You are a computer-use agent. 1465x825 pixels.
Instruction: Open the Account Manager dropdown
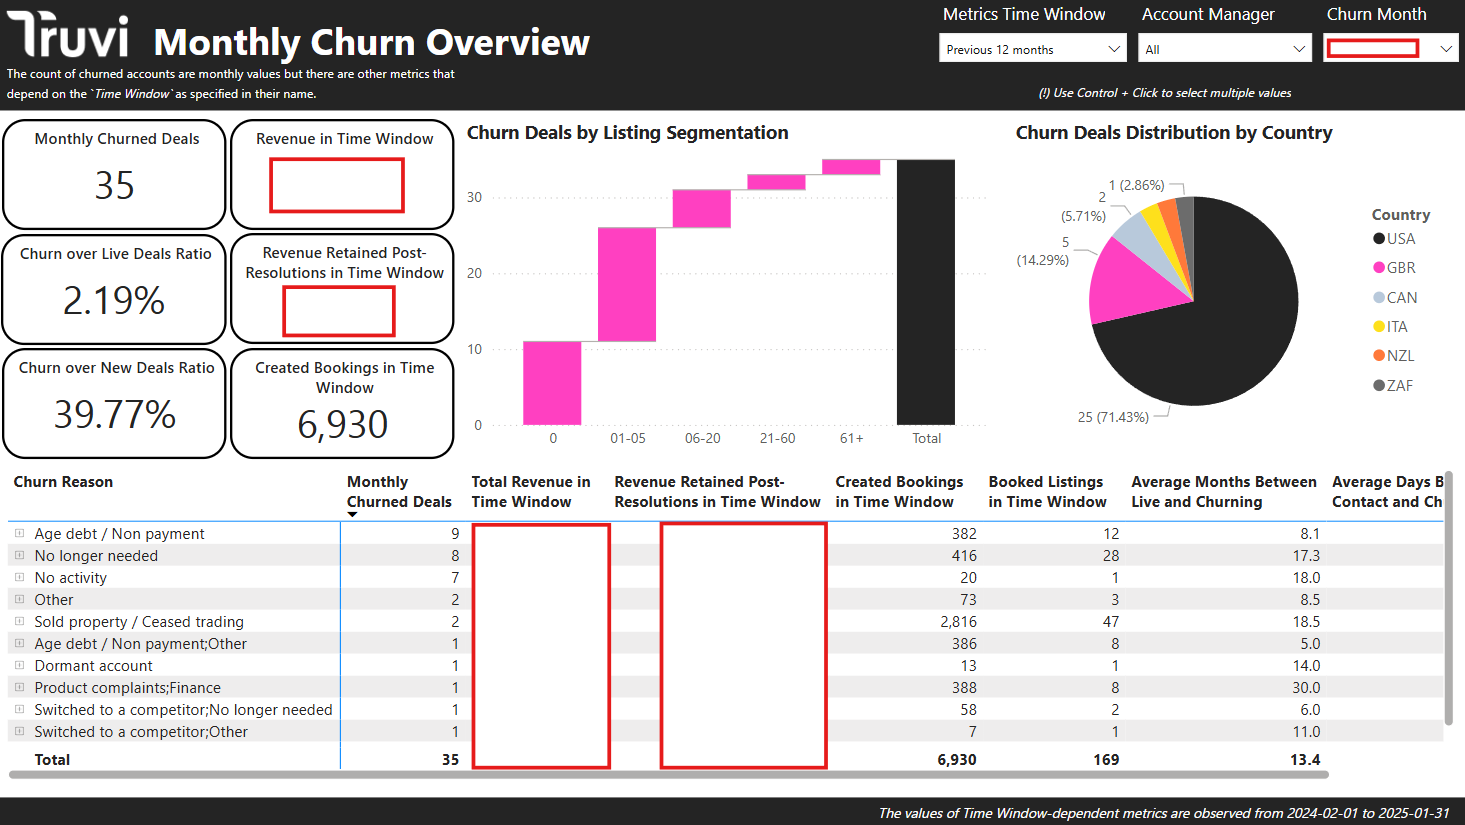pyautogui.click(x=1225, y=49)
